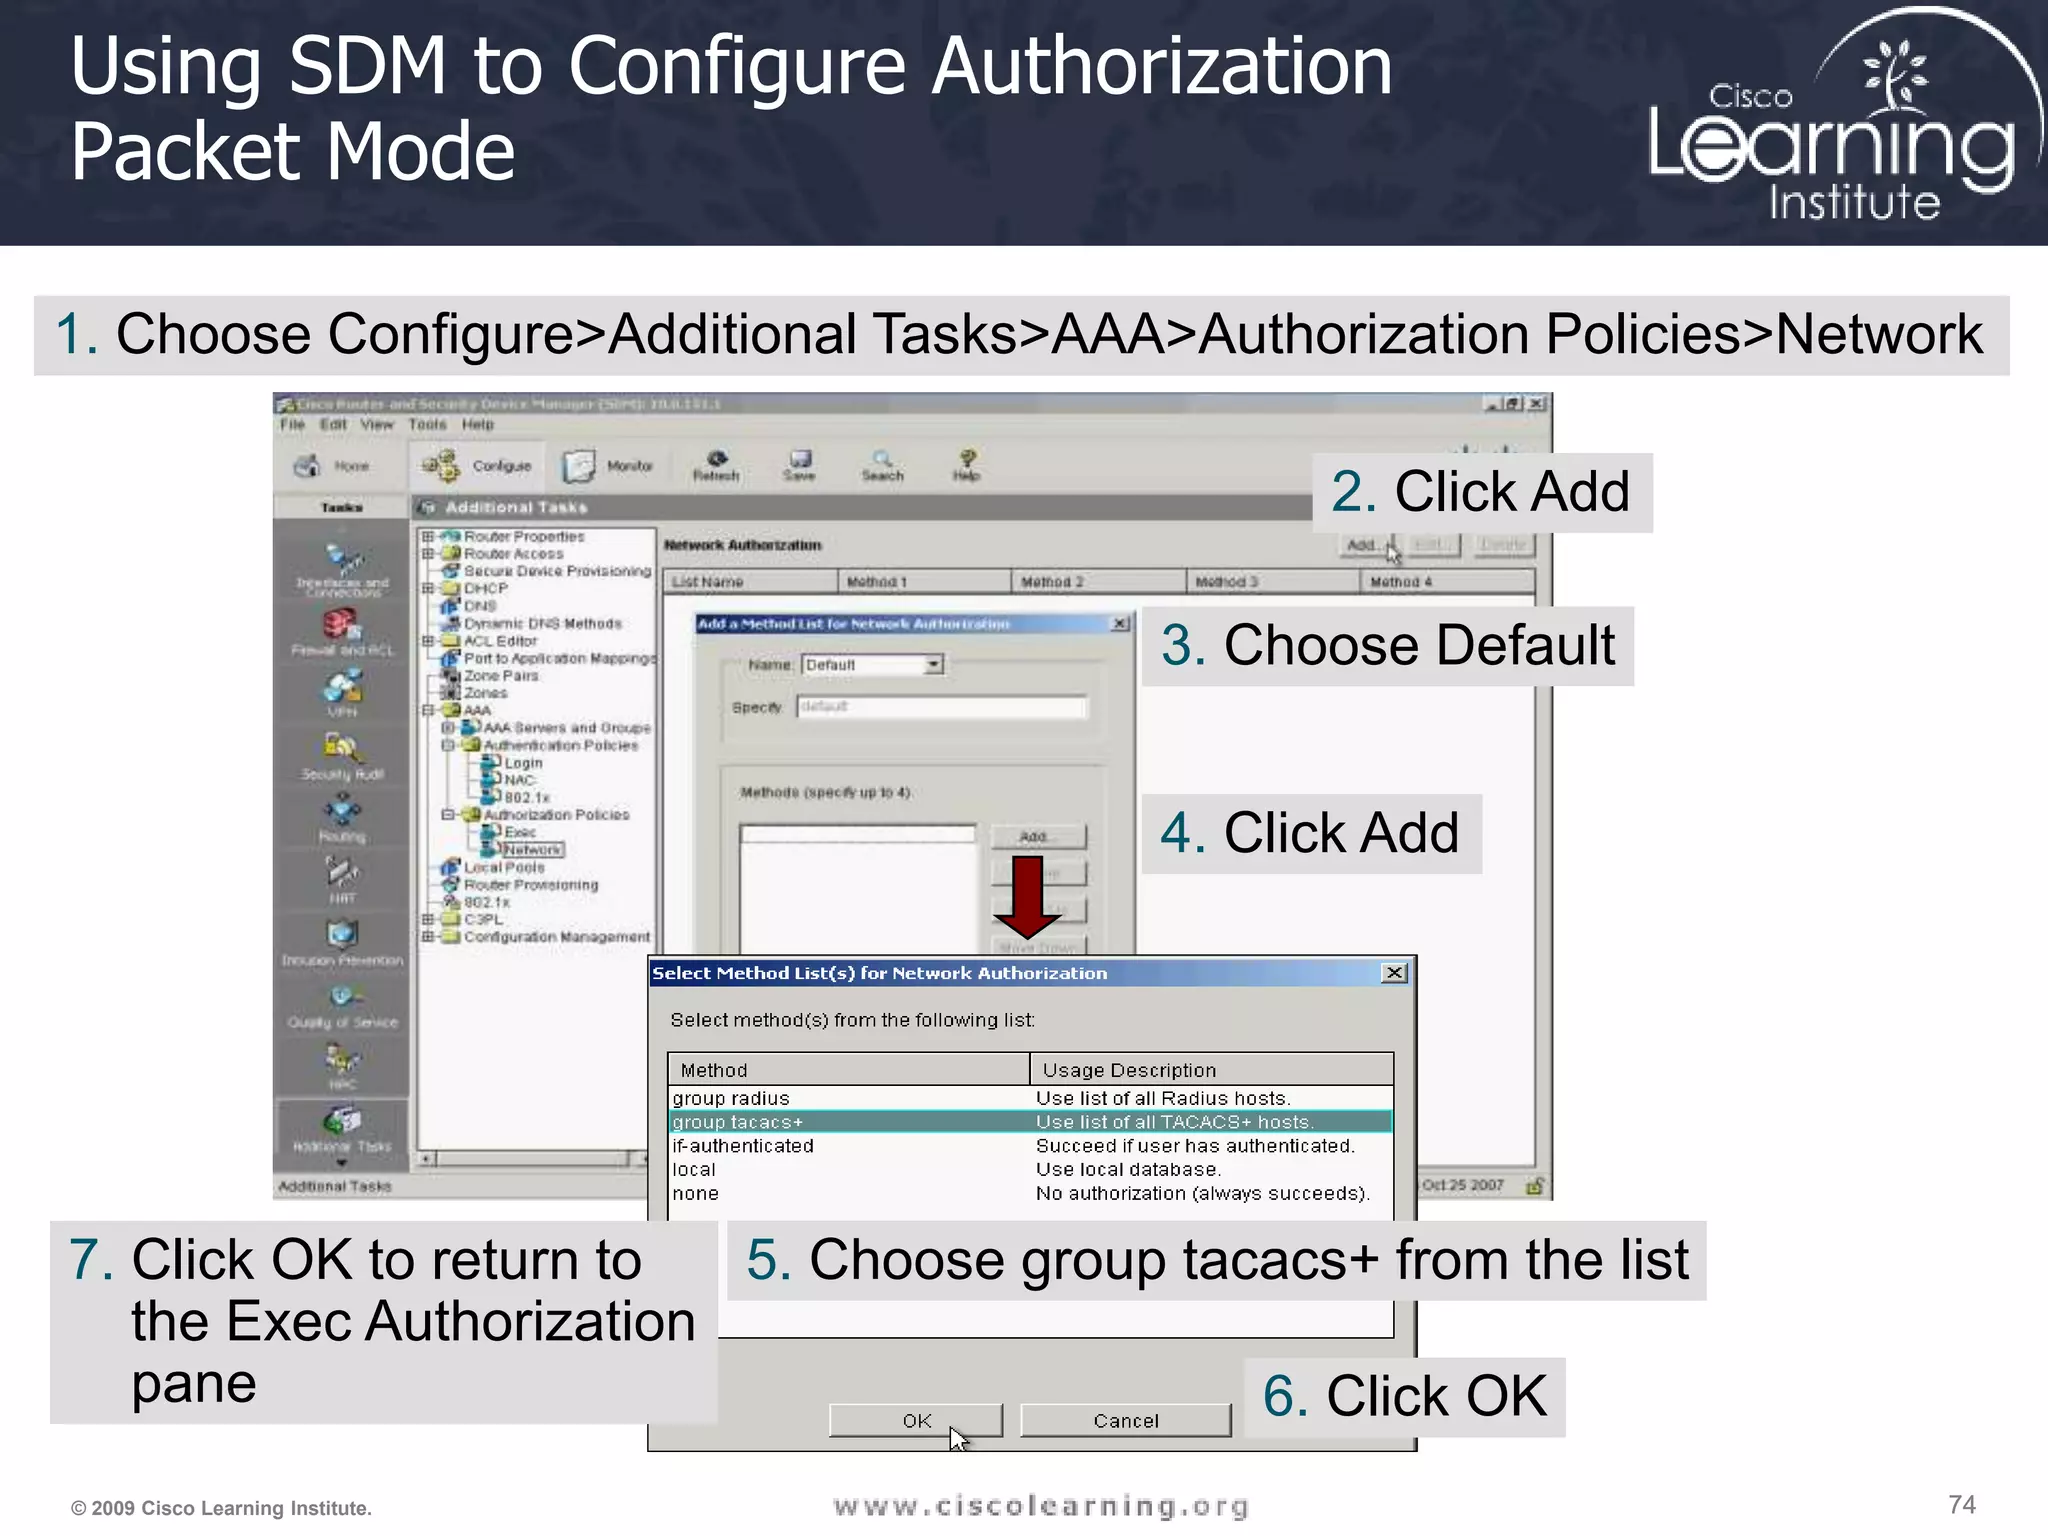Select the group radius method row

[1030, 1098]
